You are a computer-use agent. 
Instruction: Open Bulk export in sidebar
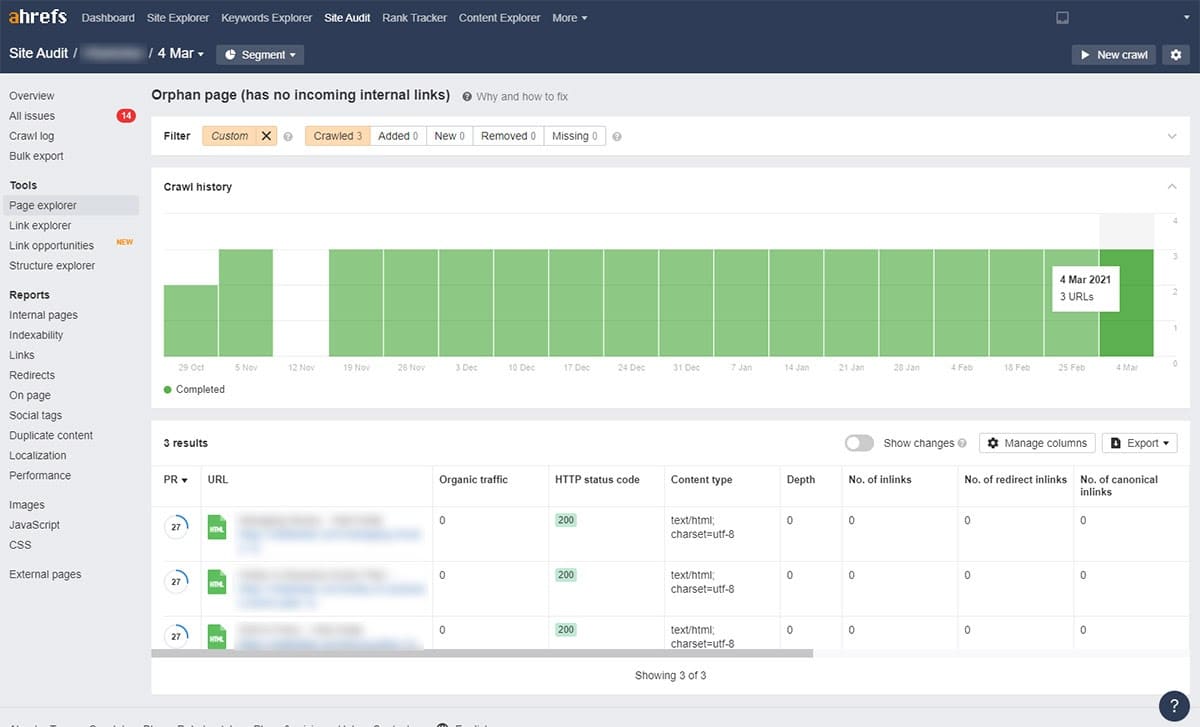point(36,156)
